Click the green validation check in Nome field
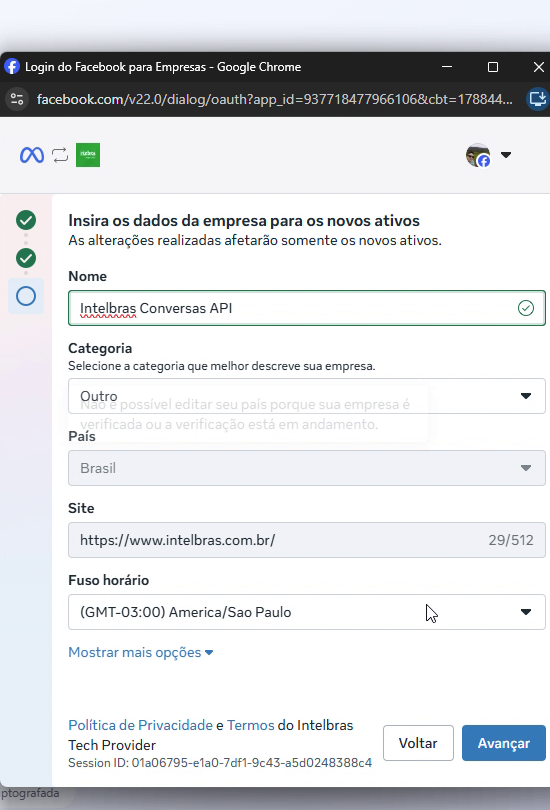Screen dimensions: 550x810 pyautogui.click(x=526, y=308)
